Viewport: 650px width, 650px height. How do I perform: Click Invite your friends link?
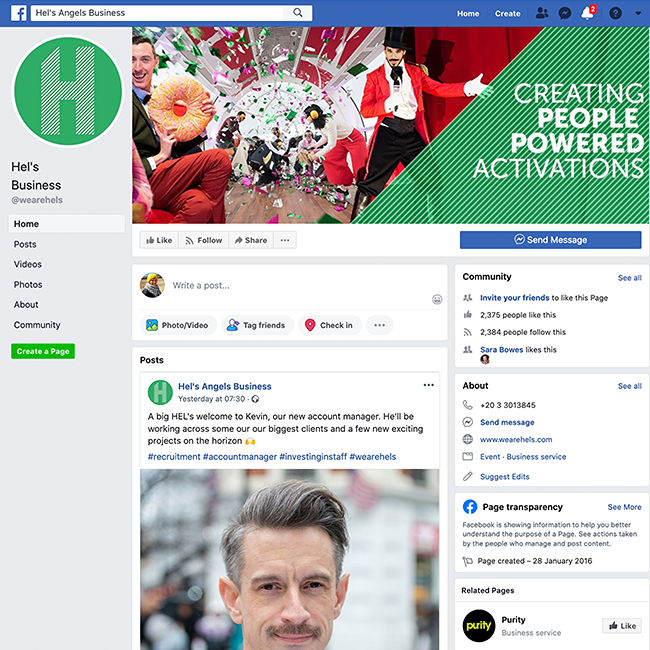point(514,298)
